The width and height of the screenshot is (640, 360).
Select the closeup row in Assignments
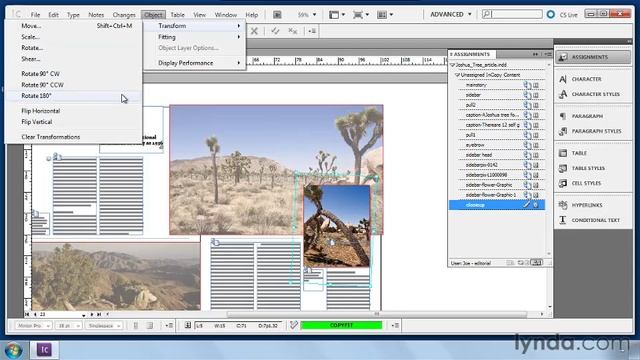coord(497,205)
